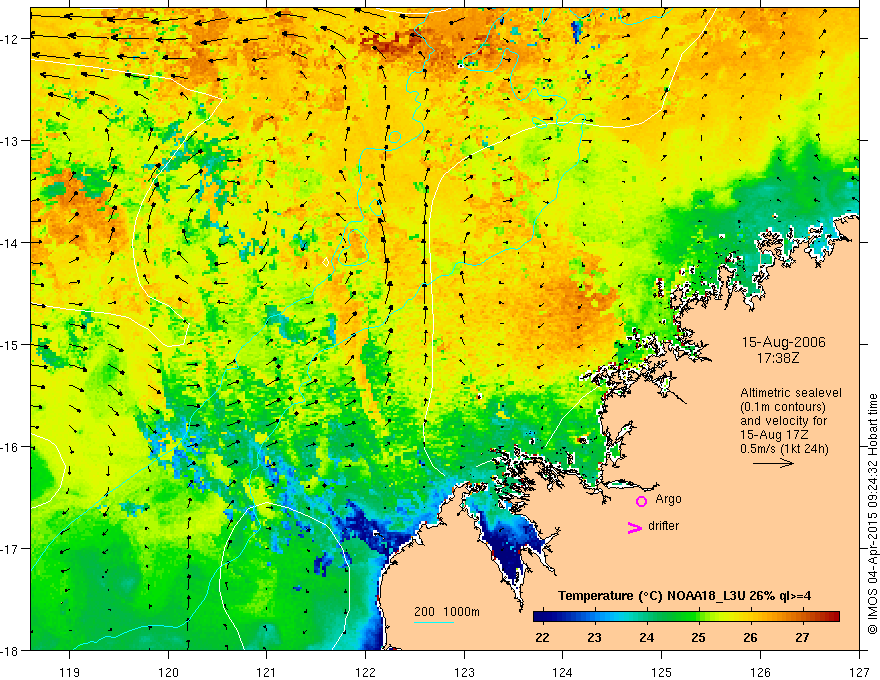The height and width of the screenshot is (680, 880).
Task: Click the longitude axis label '121'
Action: 267,672
